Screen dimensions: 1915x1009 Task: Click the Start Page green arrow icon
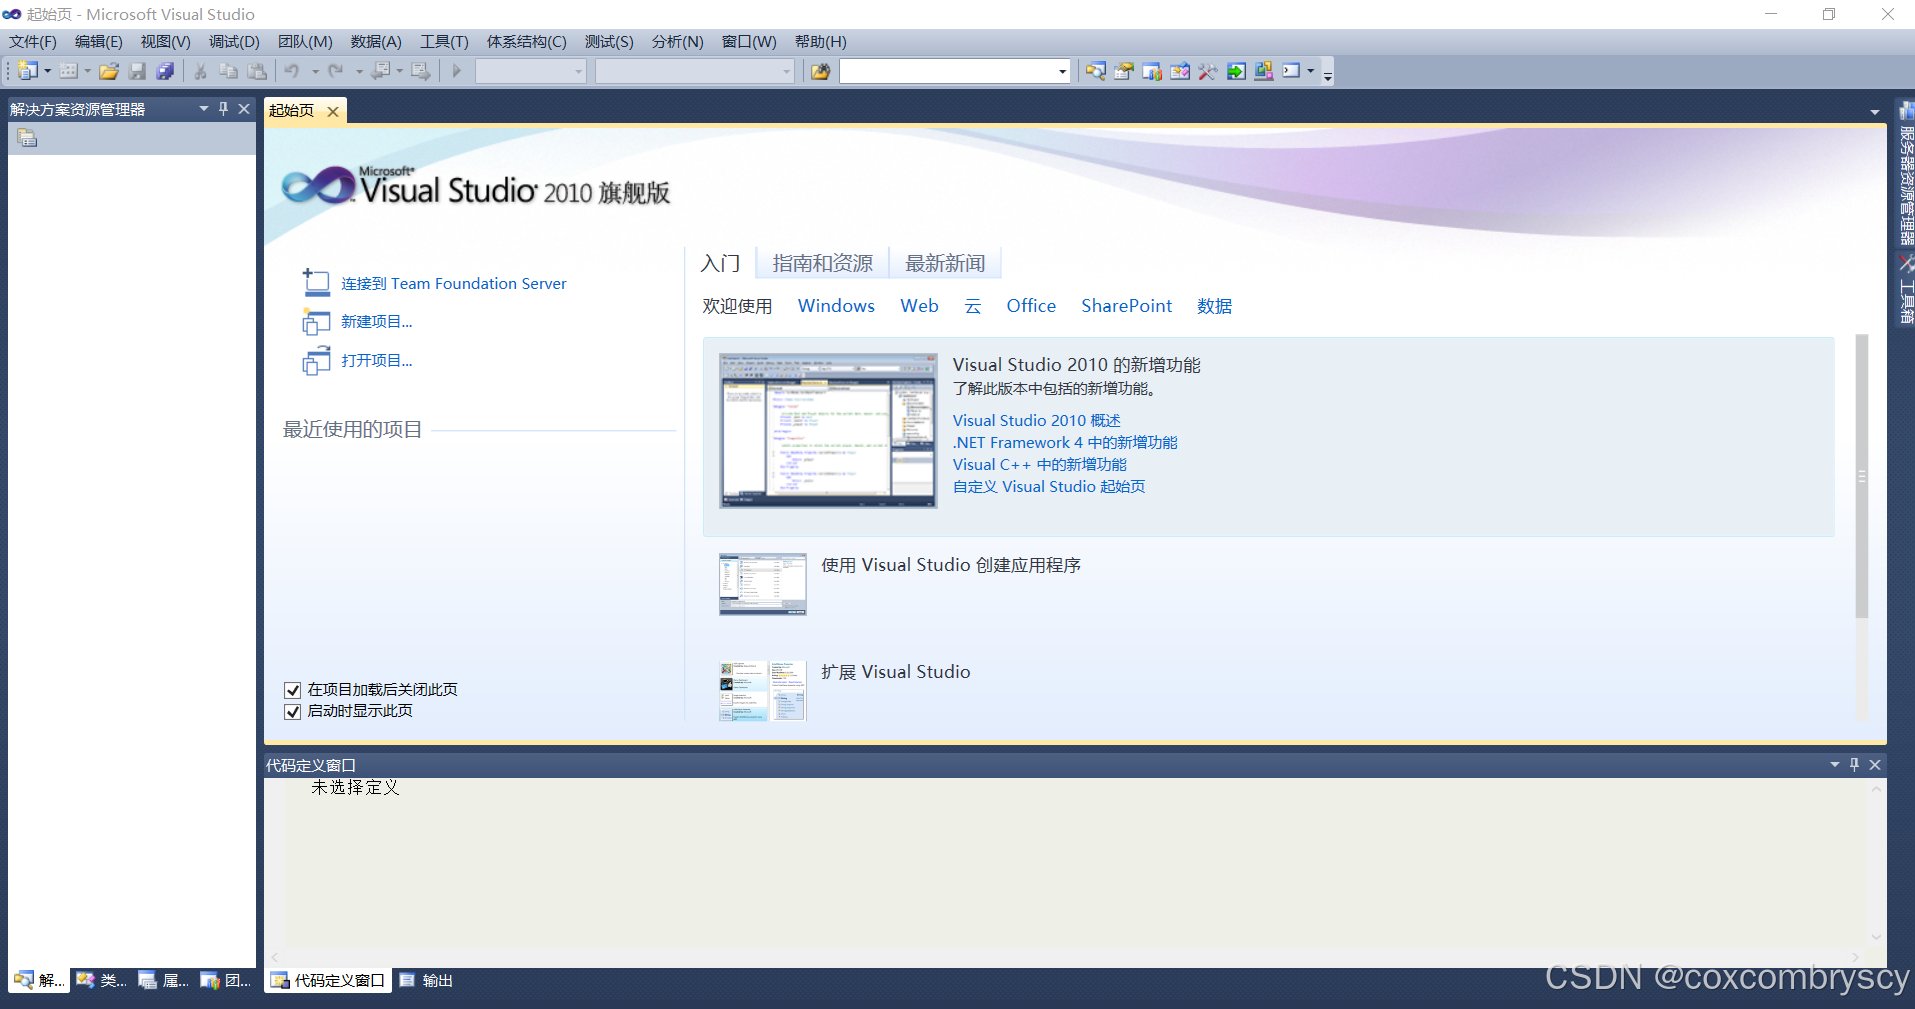pos(1236,71)
